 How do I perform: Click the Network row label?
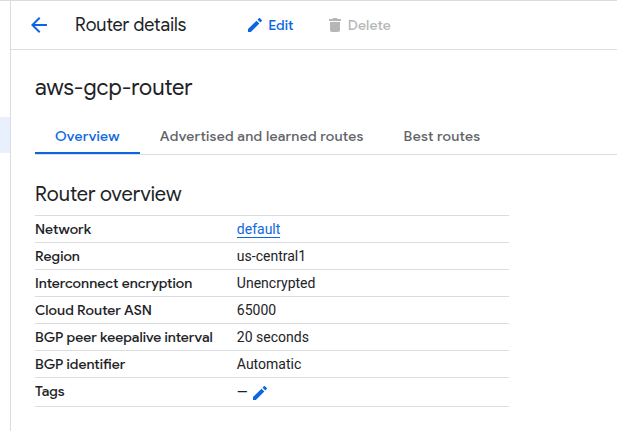[63, 229]
